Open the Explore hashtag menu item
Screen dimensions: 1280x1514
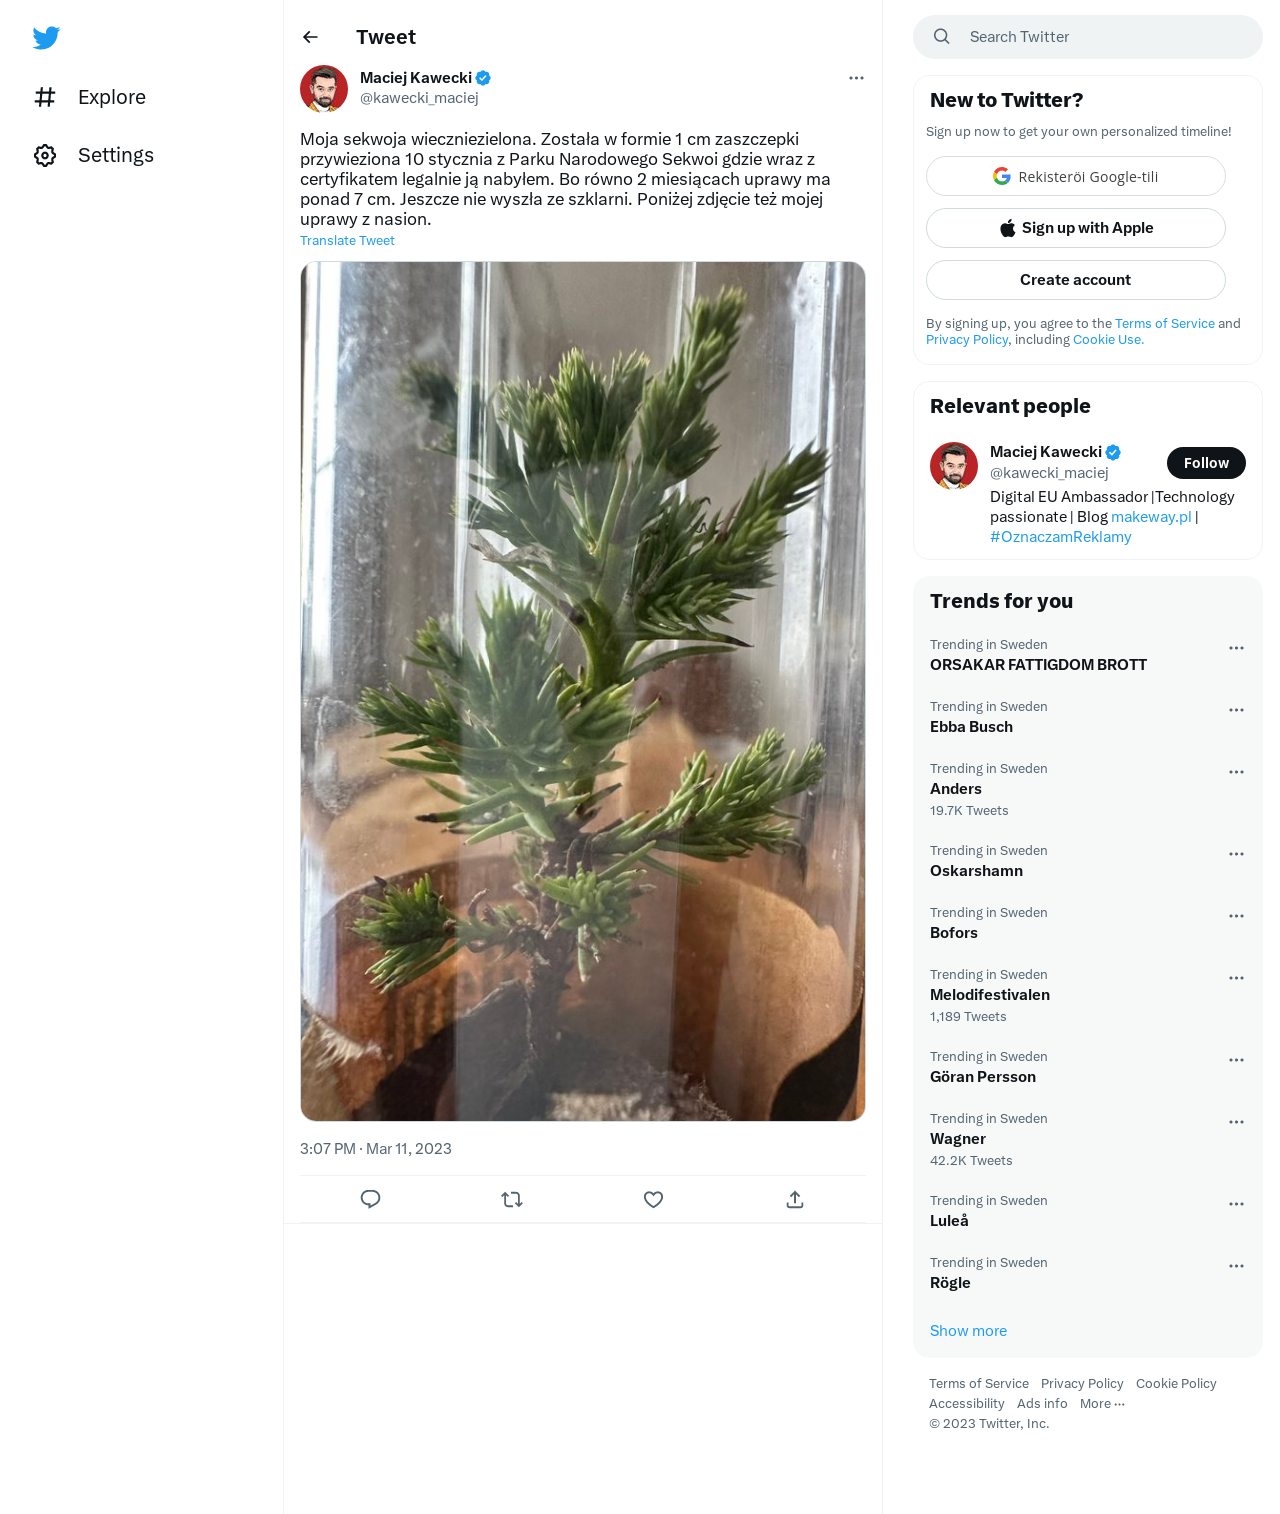pyautogui.click(x=90, y=97)
